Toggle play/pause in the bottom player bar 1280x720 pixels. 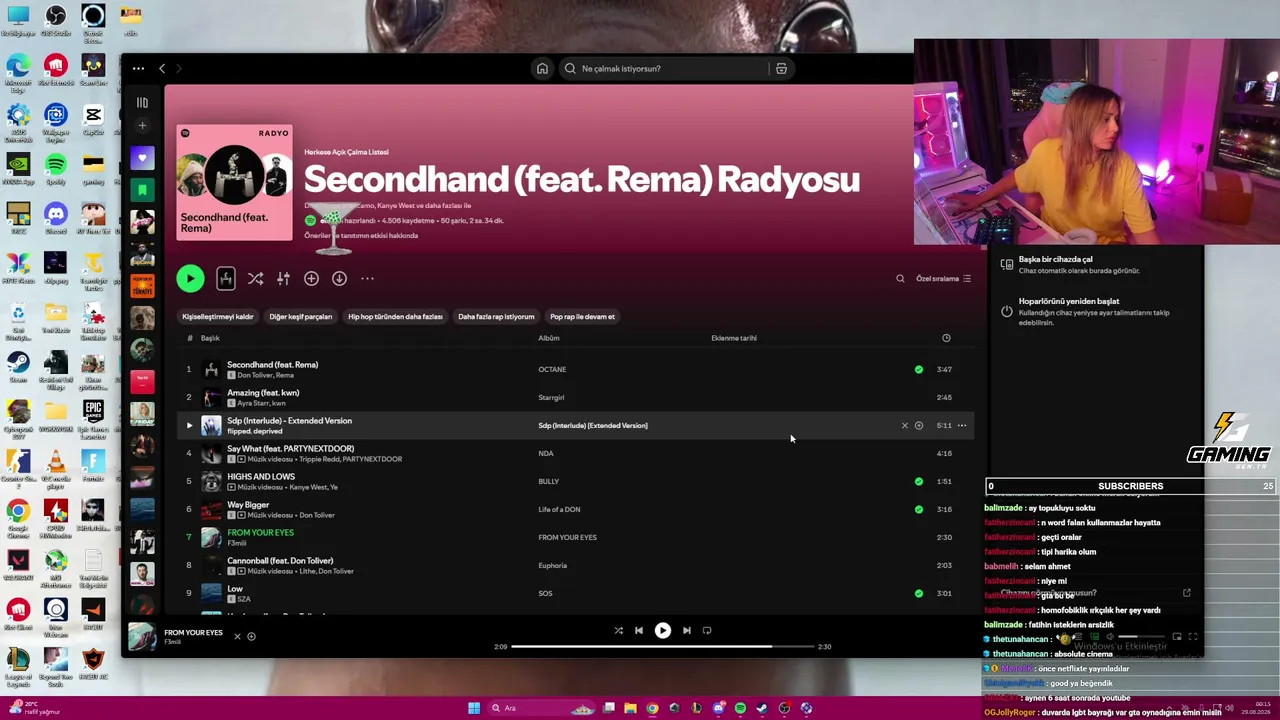pos(662,631)
